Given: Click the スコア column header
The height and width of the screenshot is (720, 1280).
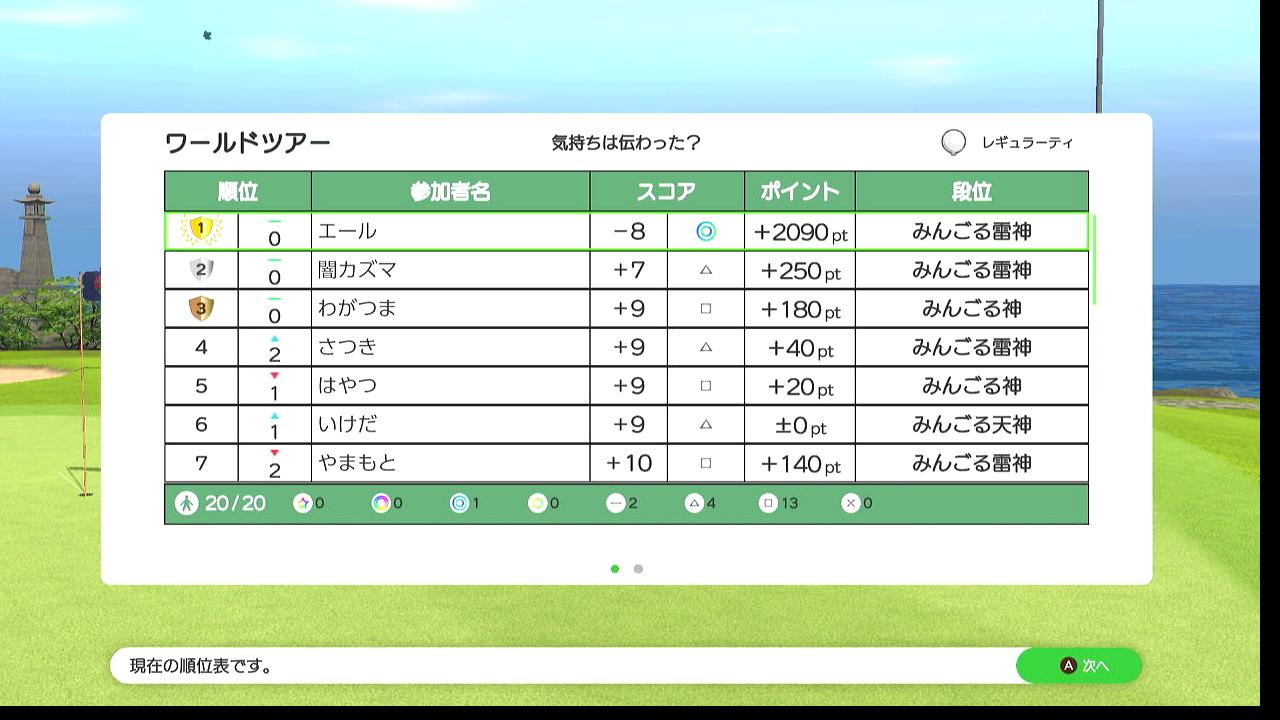Looking at the screenshot, I should point(666,192).
